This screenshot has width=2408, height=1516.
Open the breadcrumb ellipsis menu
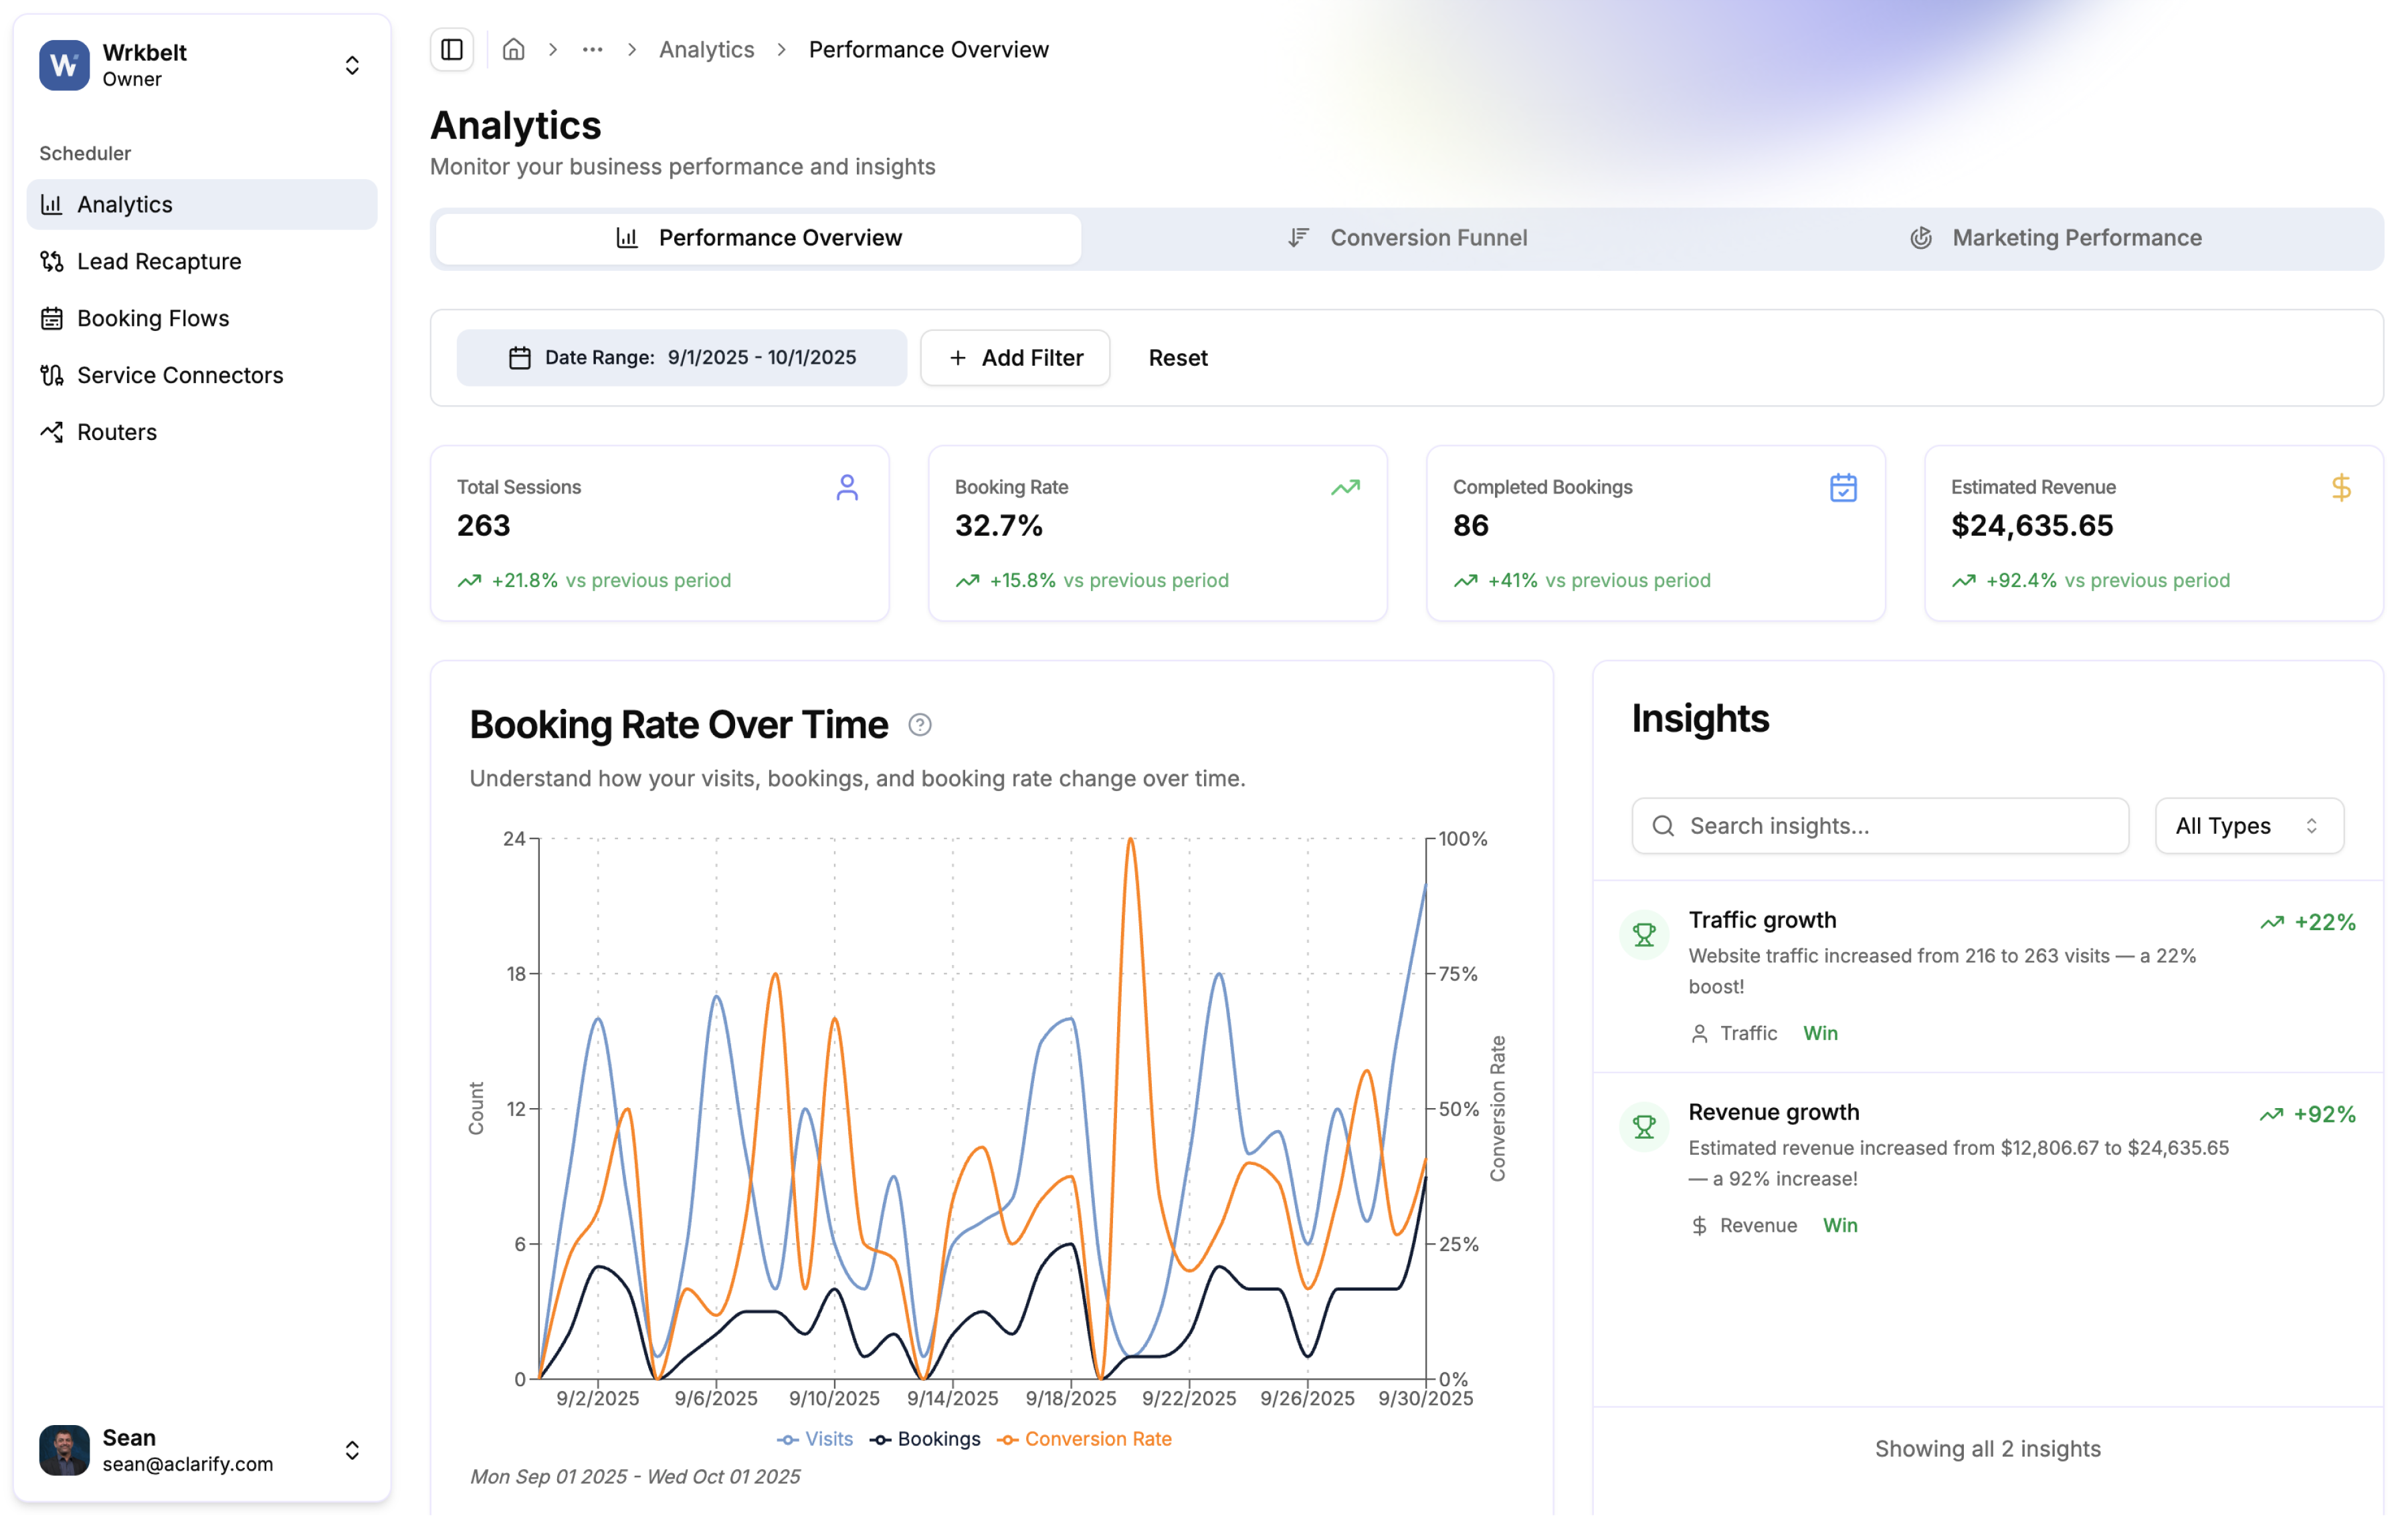(x=592, y=49)
